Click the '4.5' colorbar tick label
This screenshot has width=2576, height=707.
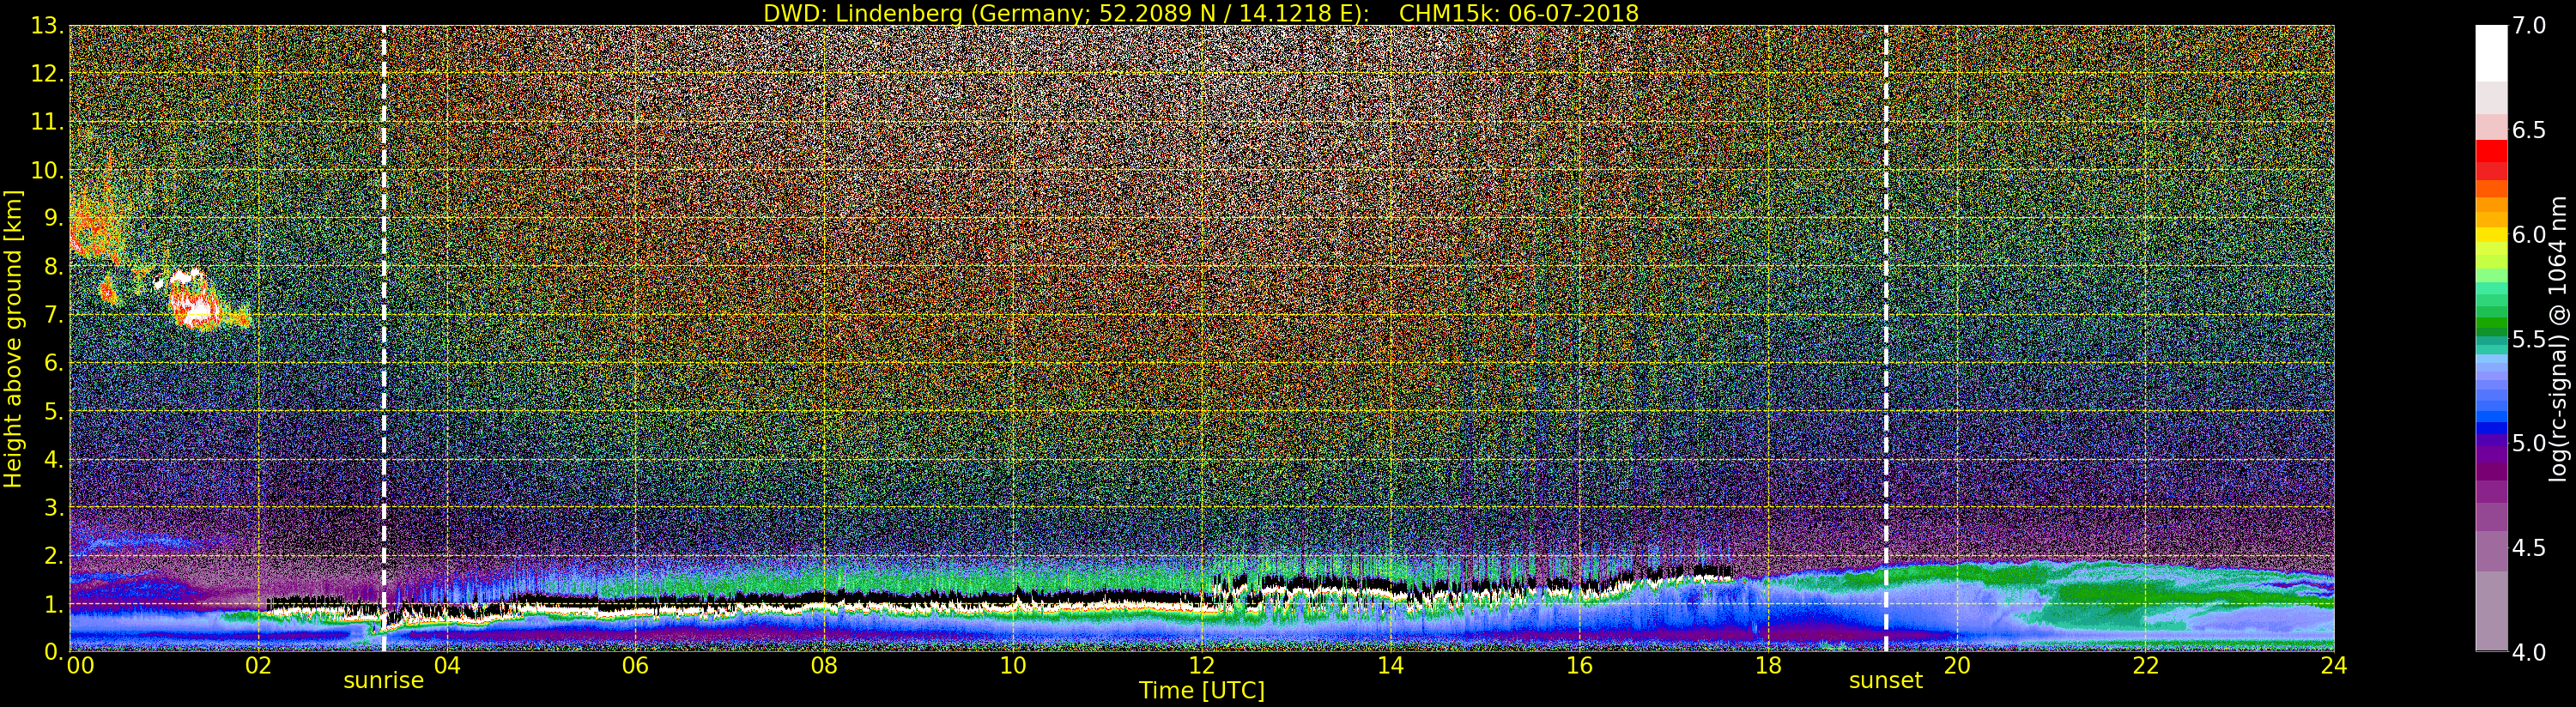click(2529, 547)
